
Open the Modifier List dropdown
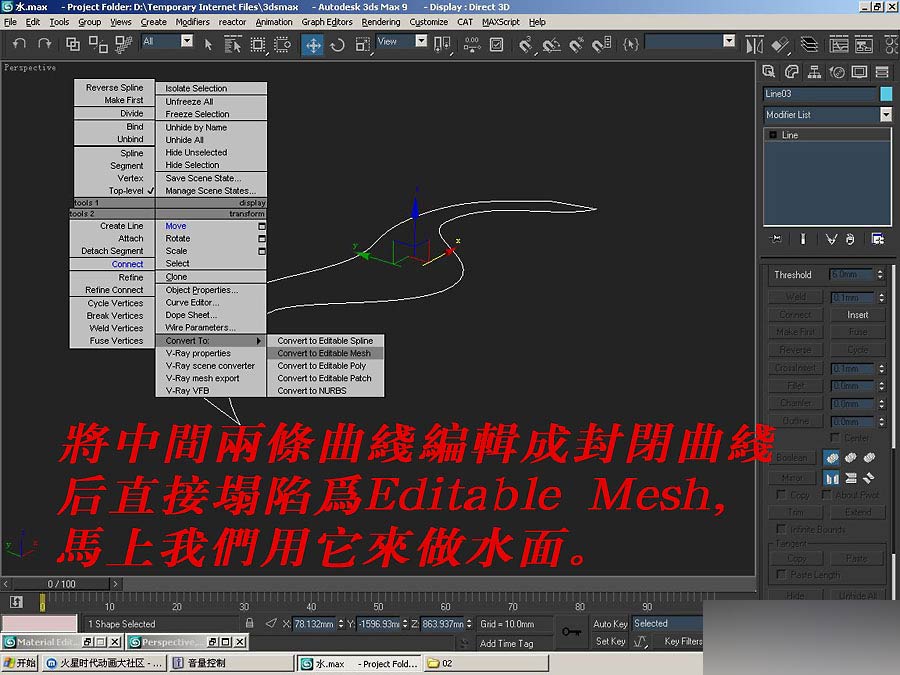pos(885,115)
